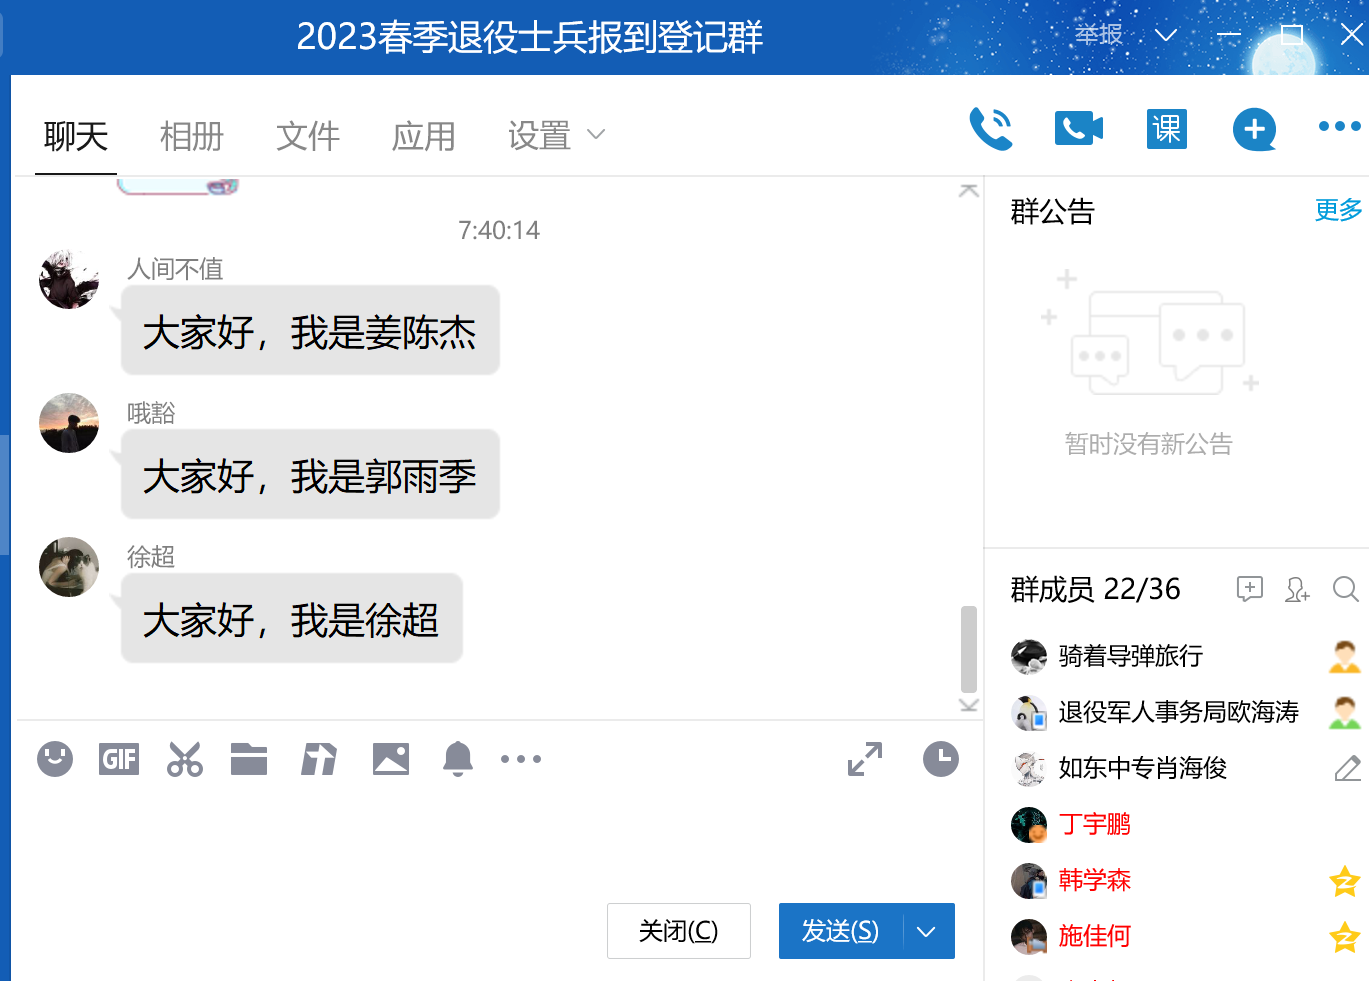This screenshot has width=1369, height=981.
Task: Start a group voice call
Action: pos(990,129)
